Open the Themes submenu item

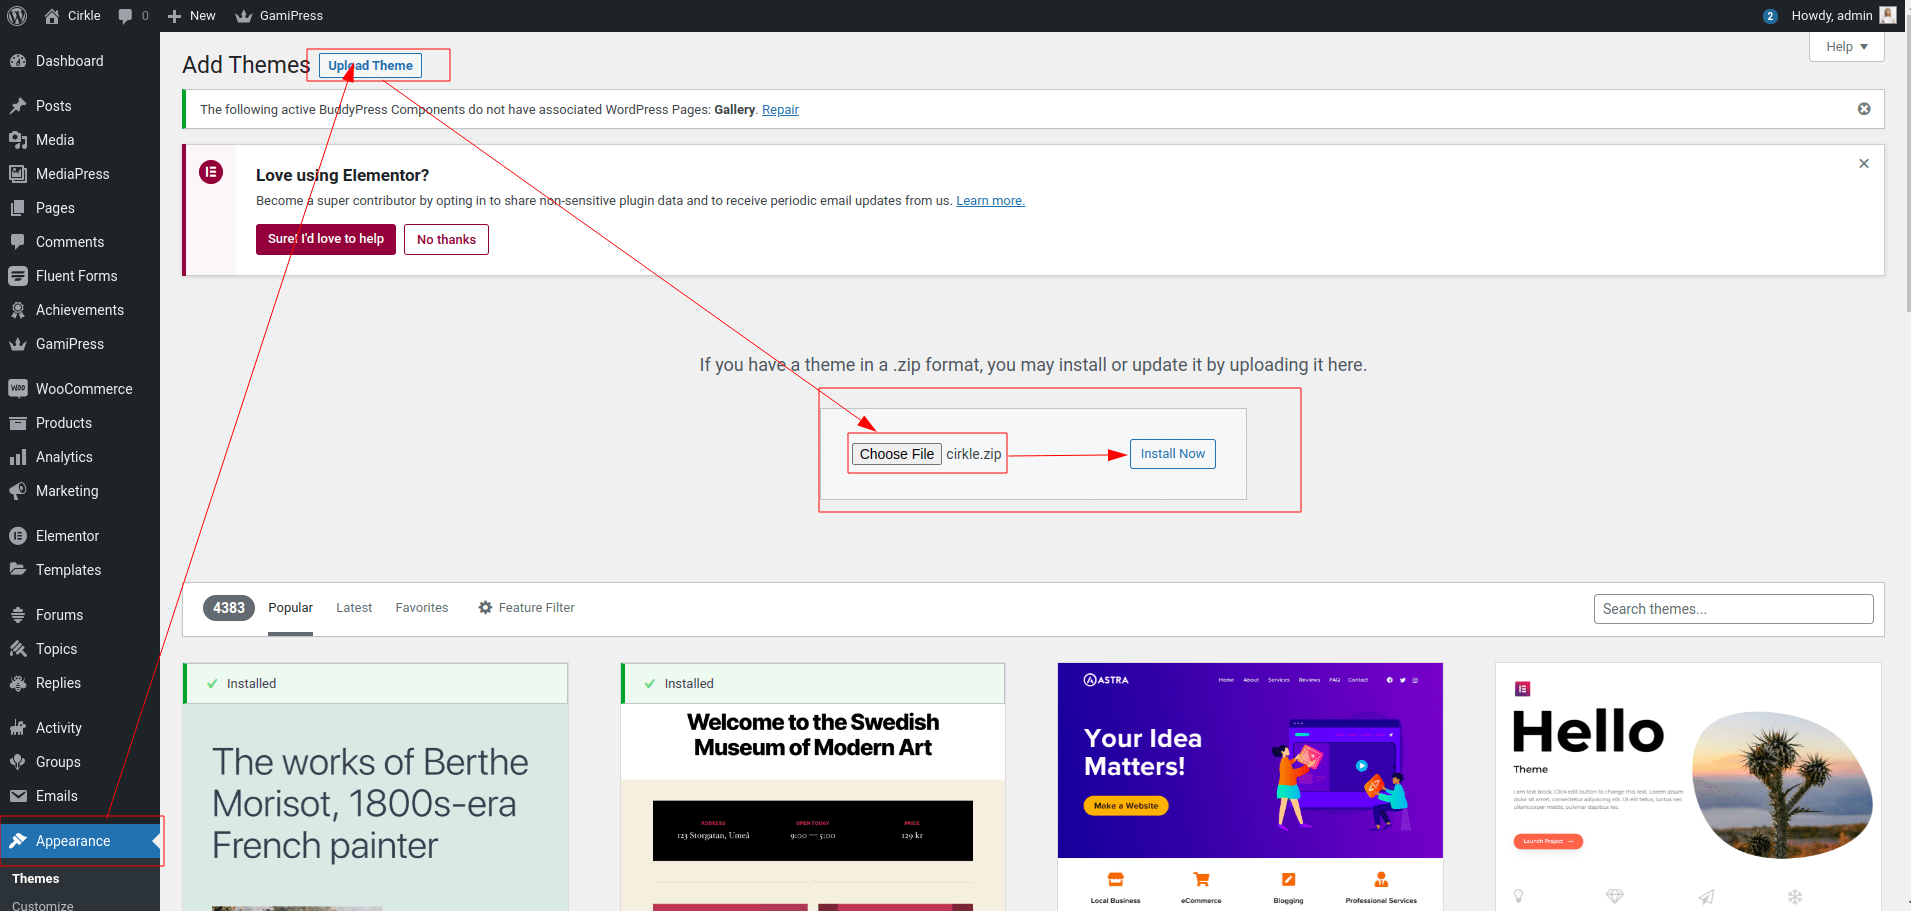coord(35,879)
